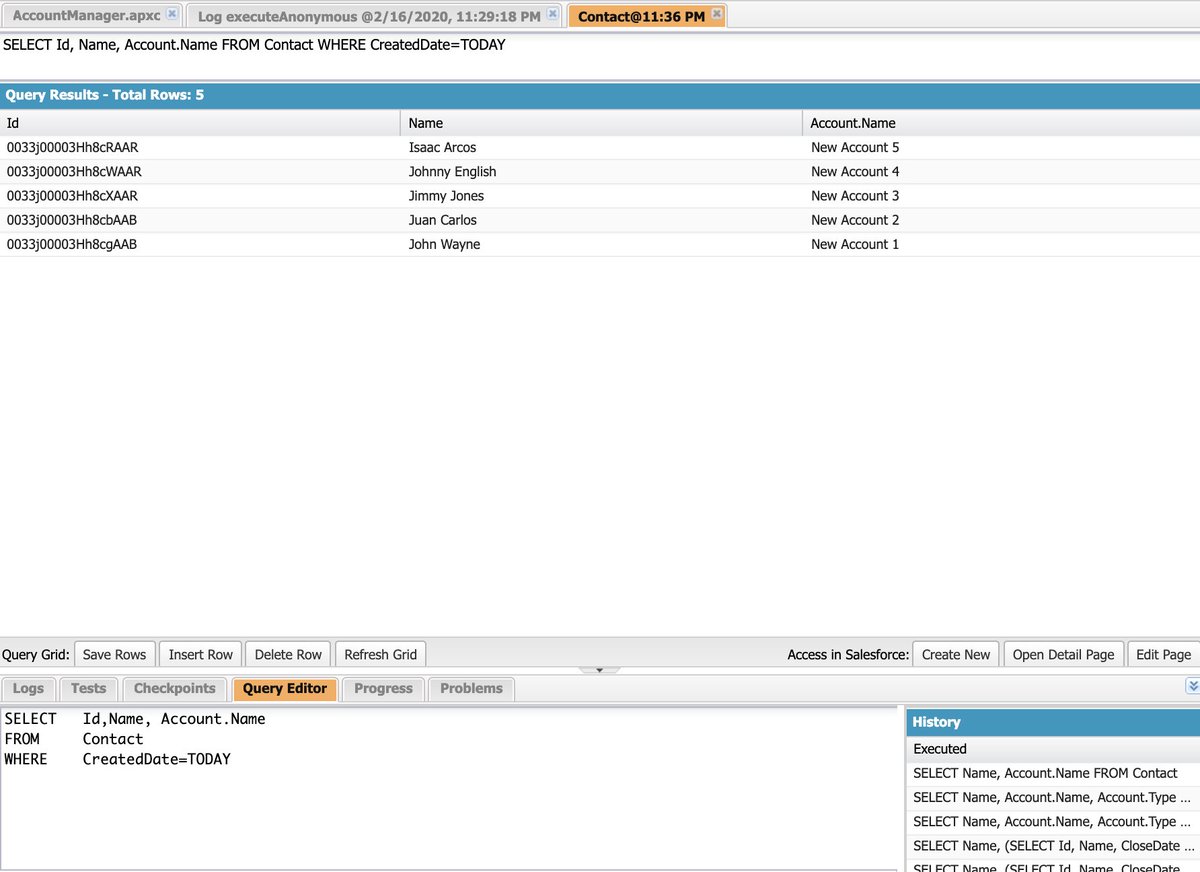Select the New Account 1 cell

click(1001, 244)
